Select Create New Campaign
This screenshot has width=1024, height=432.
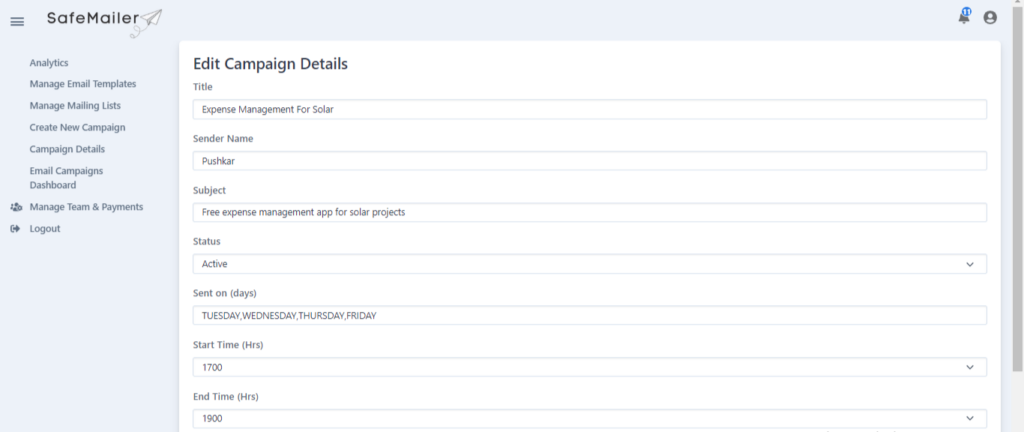point(77,127)
